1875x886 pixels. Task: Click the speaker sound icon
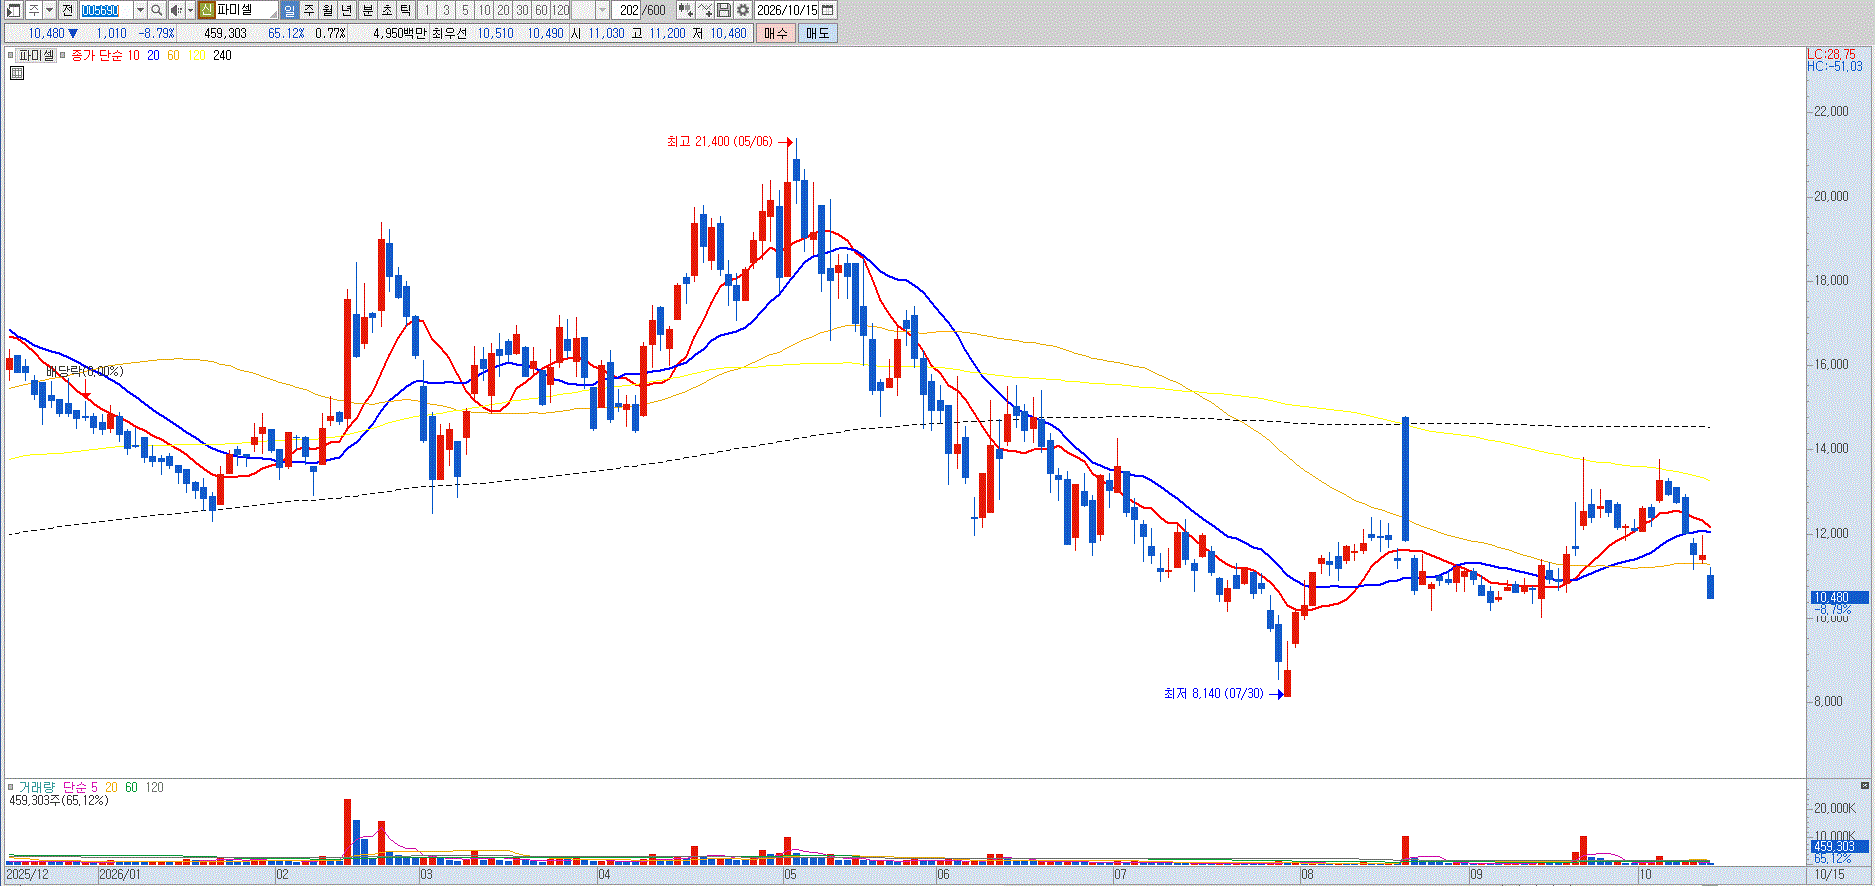(176, 10)
